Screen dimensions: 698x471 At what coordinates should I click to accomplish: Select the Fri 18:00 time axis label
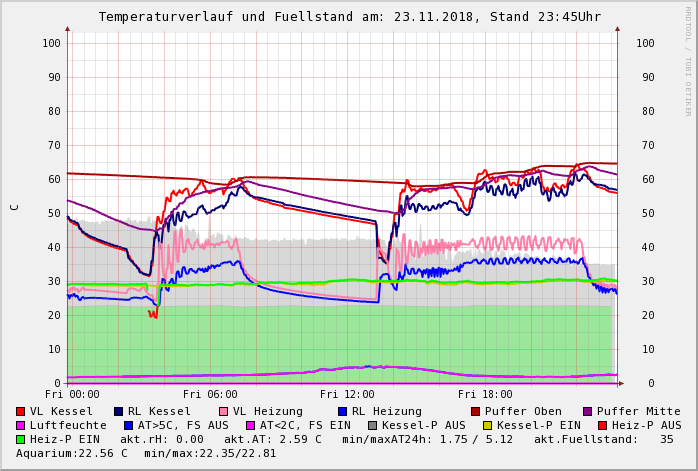point(485,395)
